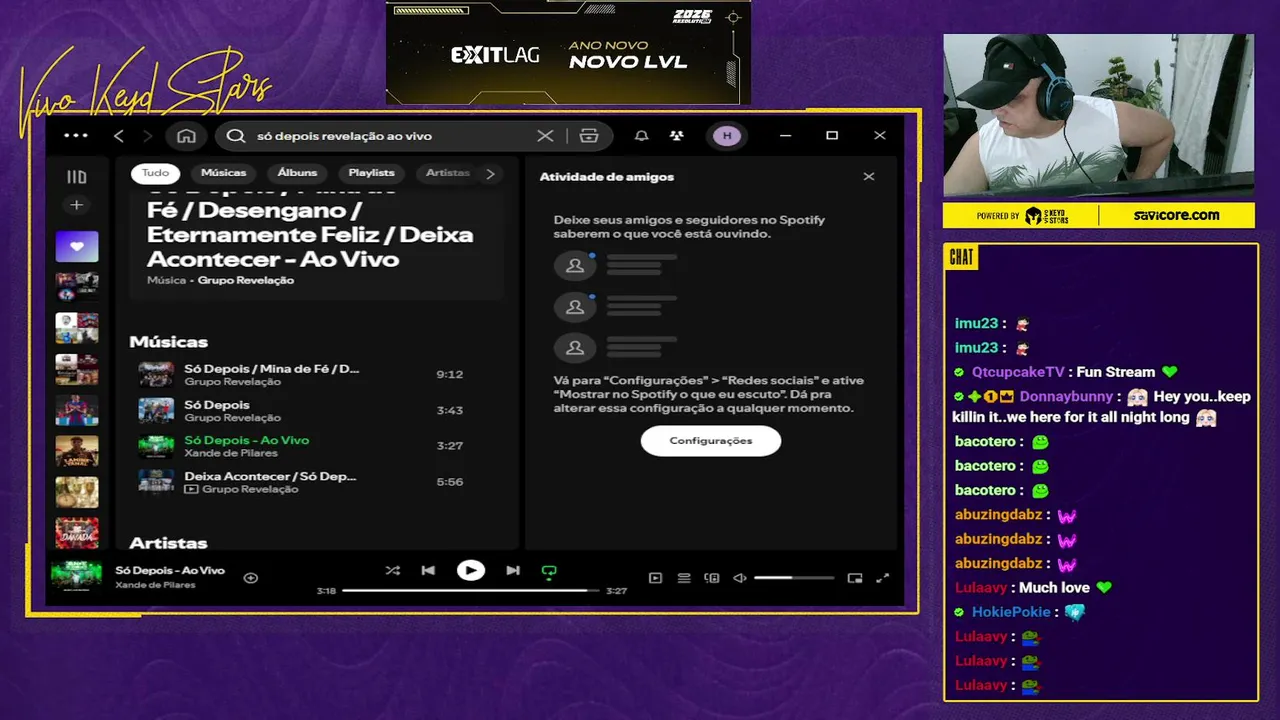
Task: Toggle the Friend Activity icon in top bar
Action: click(x=677, y=136)
